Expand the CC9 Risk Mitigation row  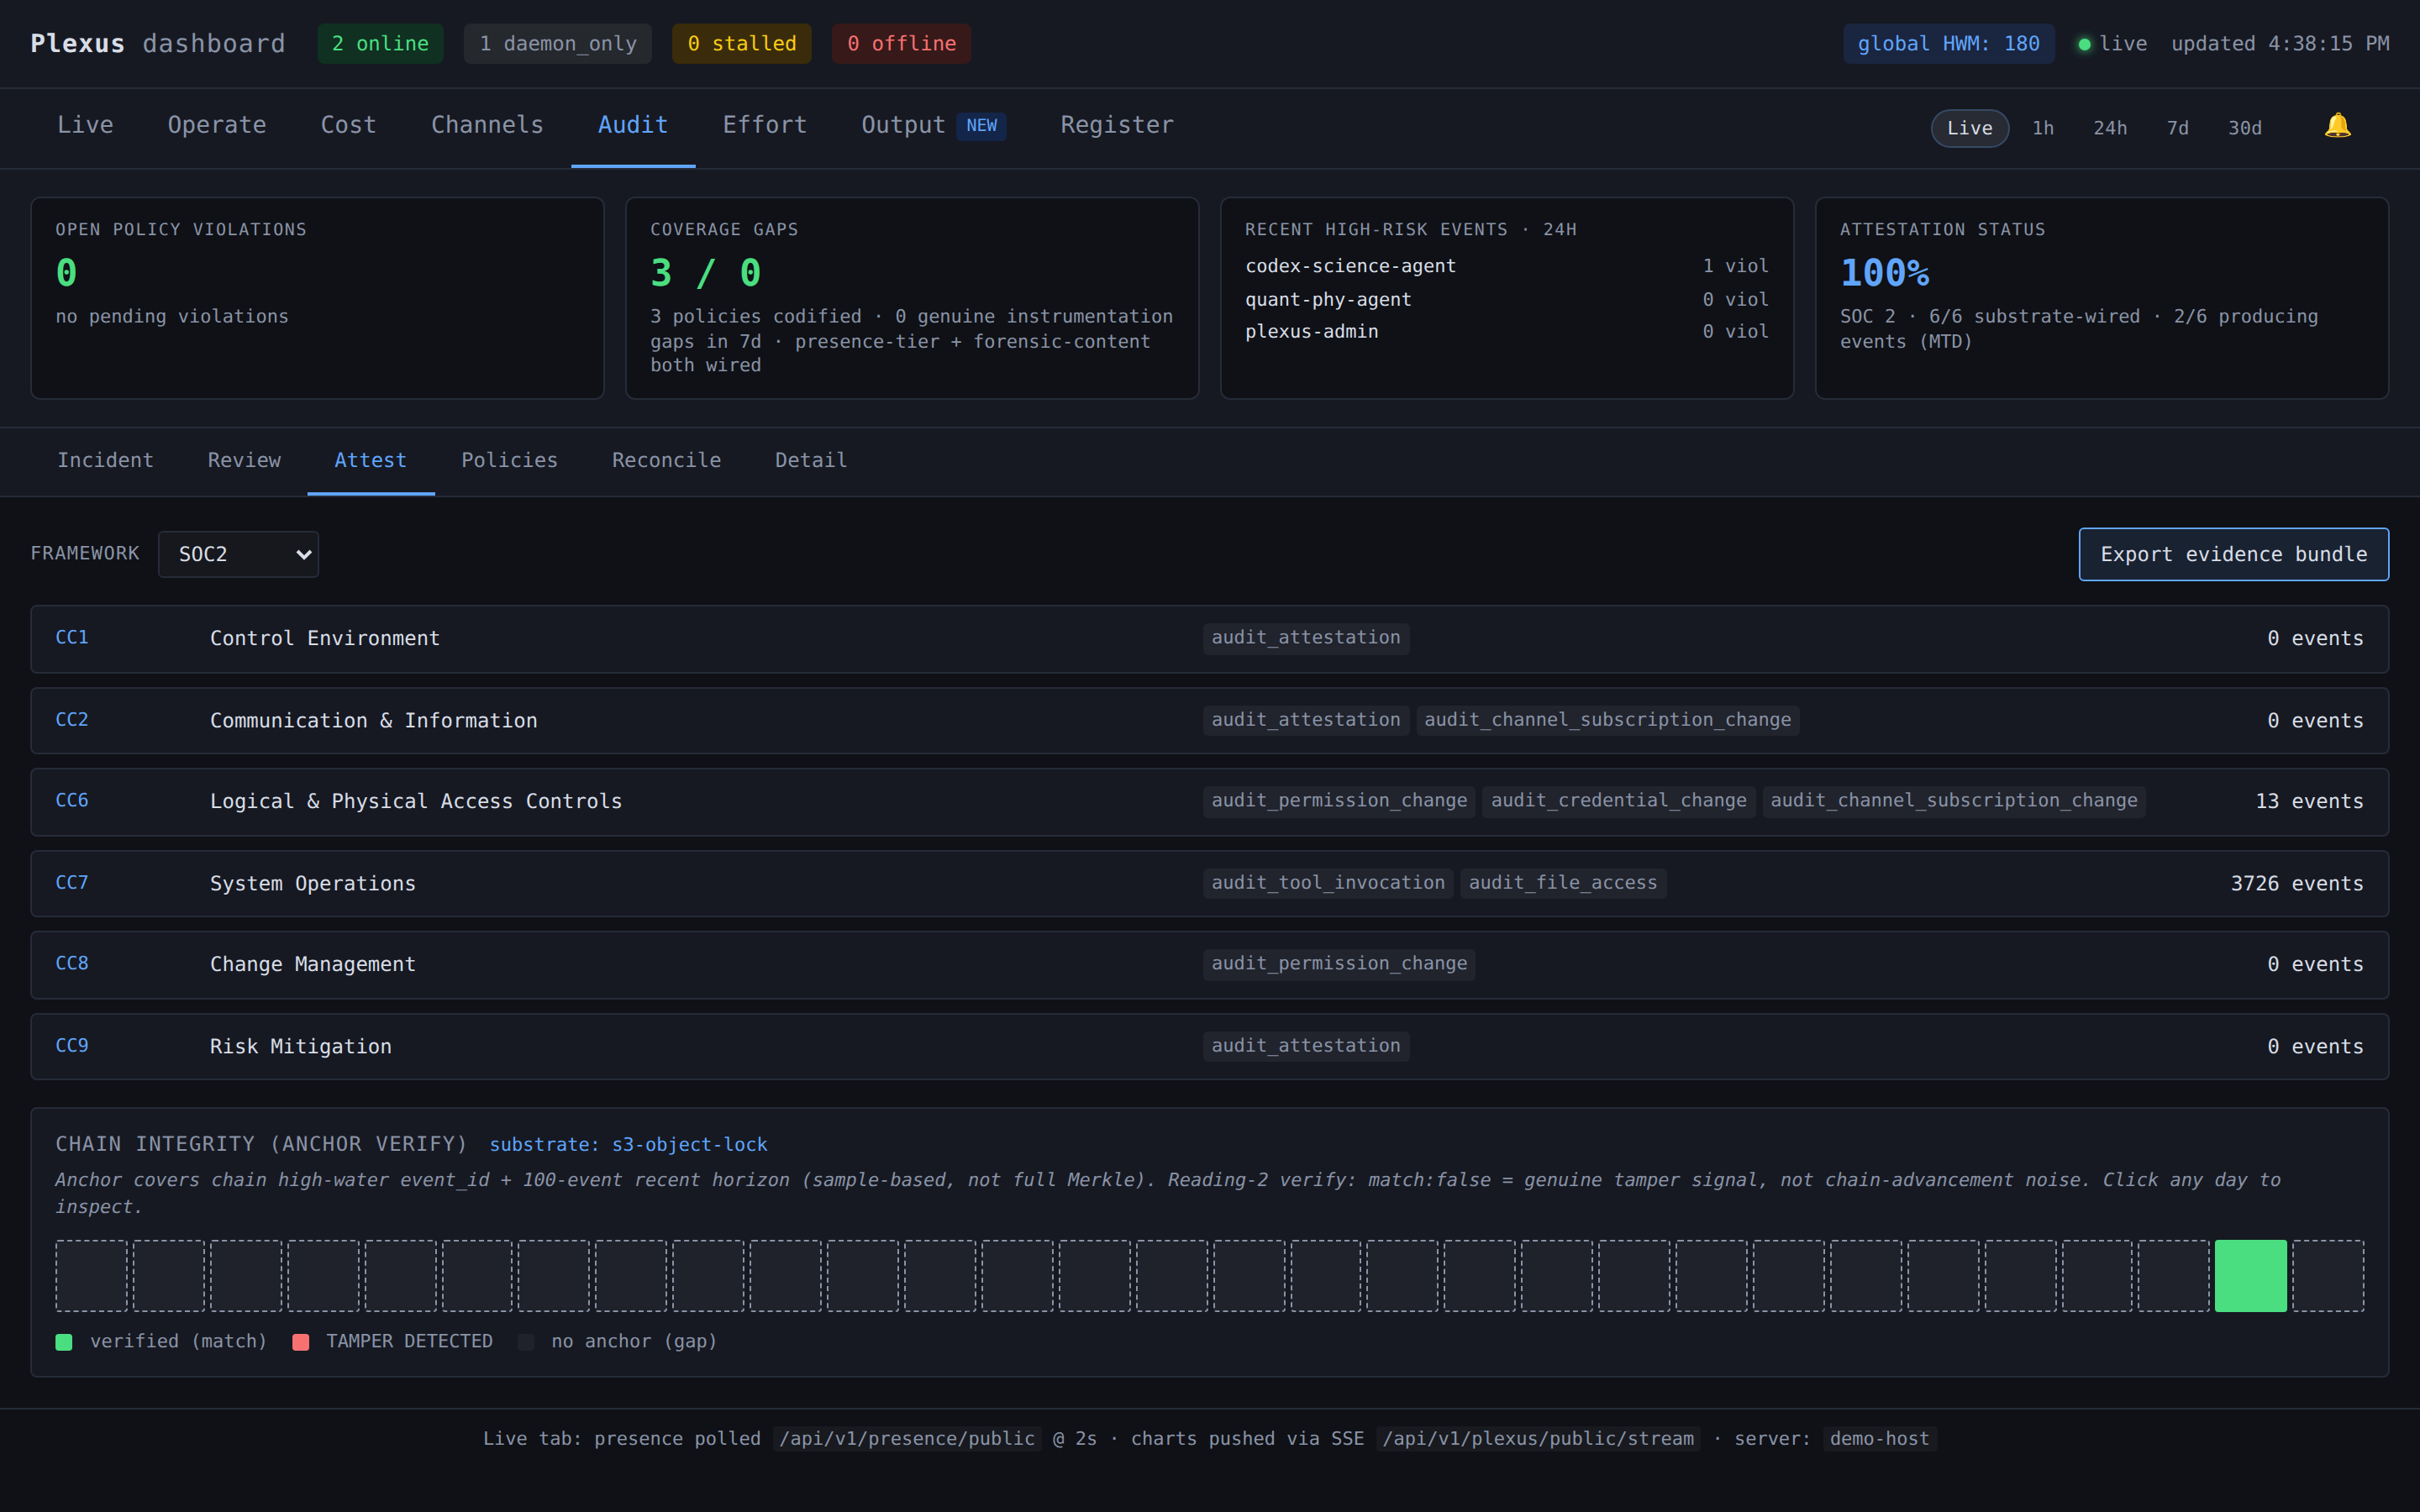tap(1209, 1046)
